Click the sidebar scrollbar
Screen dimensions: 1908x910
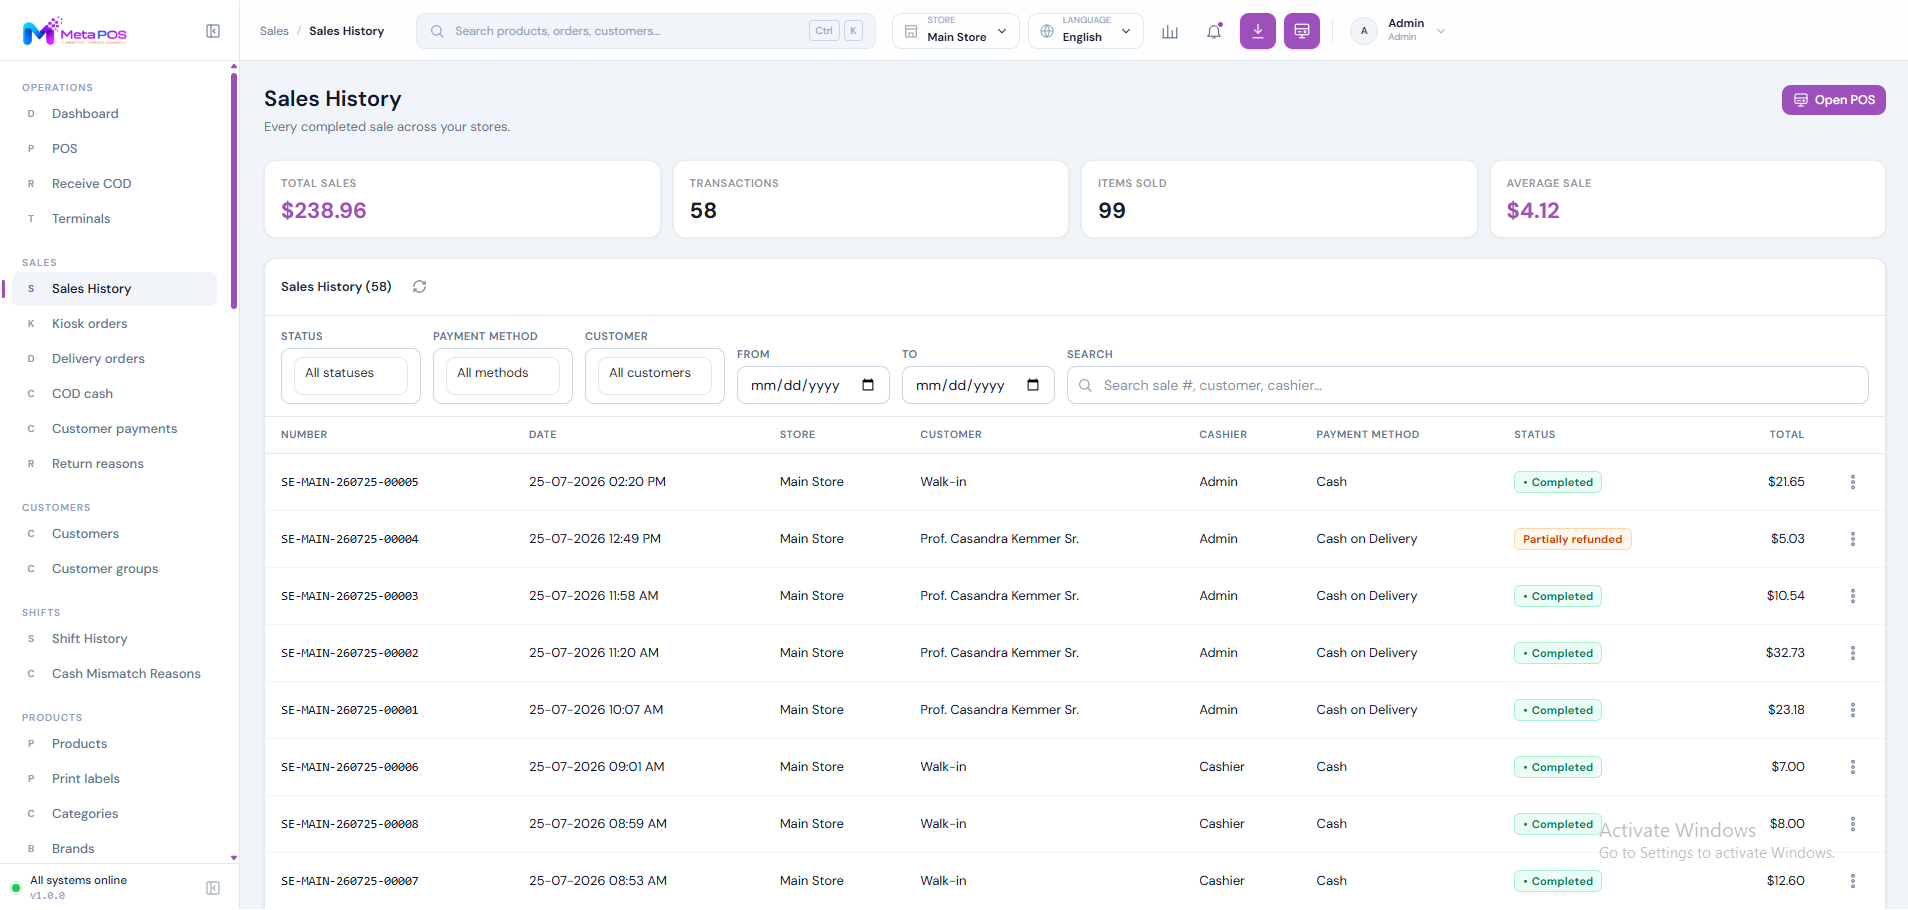pyautogui.click(x=234, y=190)
